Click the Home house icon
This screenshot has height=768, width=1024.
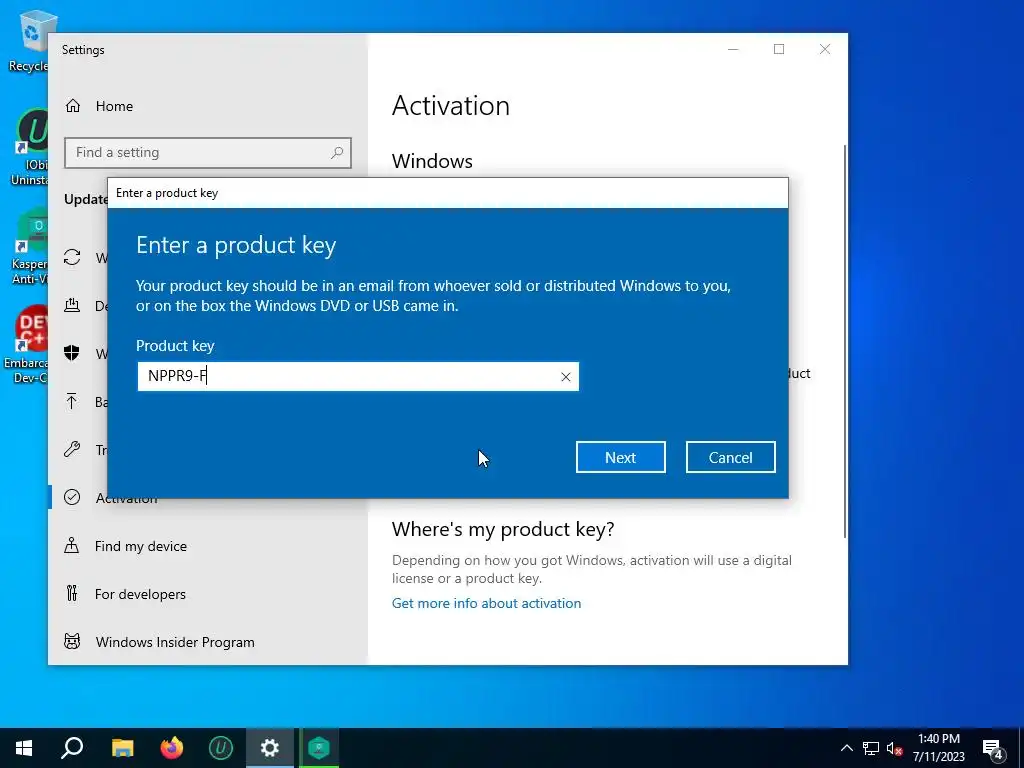tap(72, 106)
